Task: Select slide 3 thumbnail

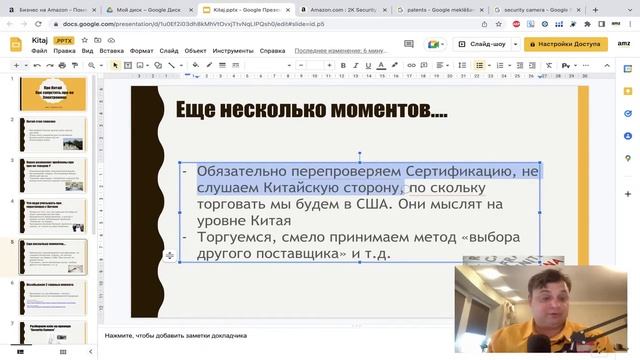Action: tap(53, 176)
